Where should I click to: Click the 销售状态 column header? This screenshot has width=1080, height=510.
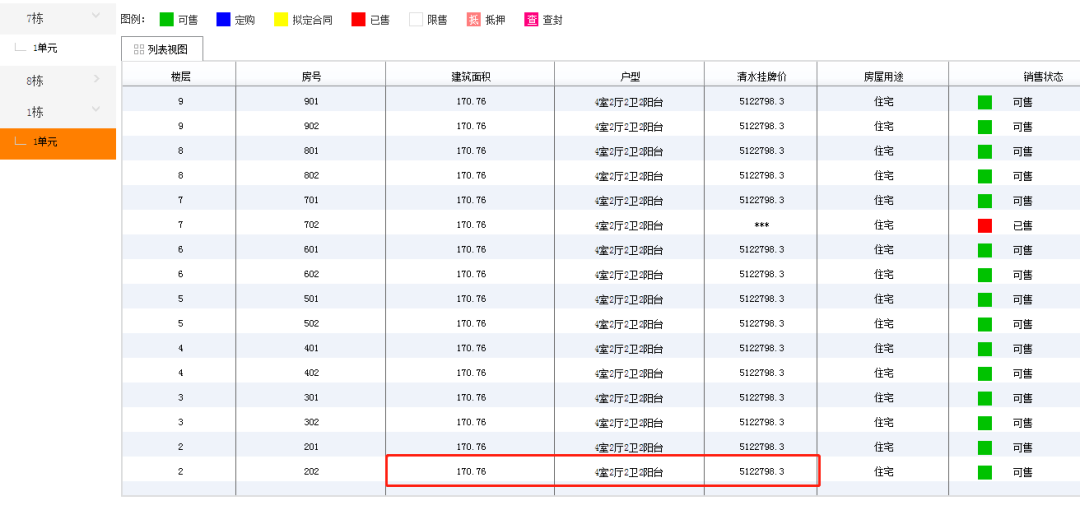(x=1043, y=76)
